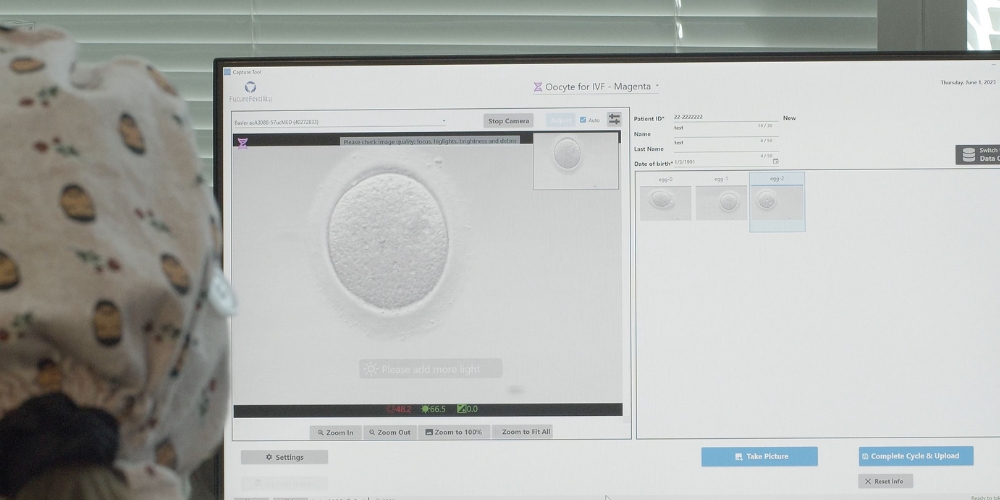Expand the Basler camera device dropdown

coord(340,122)
